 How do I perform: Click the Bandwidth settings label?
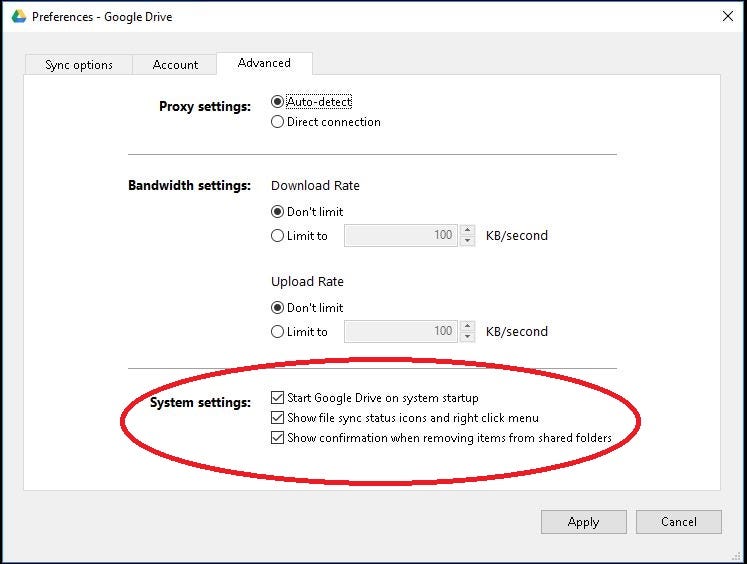189,185
